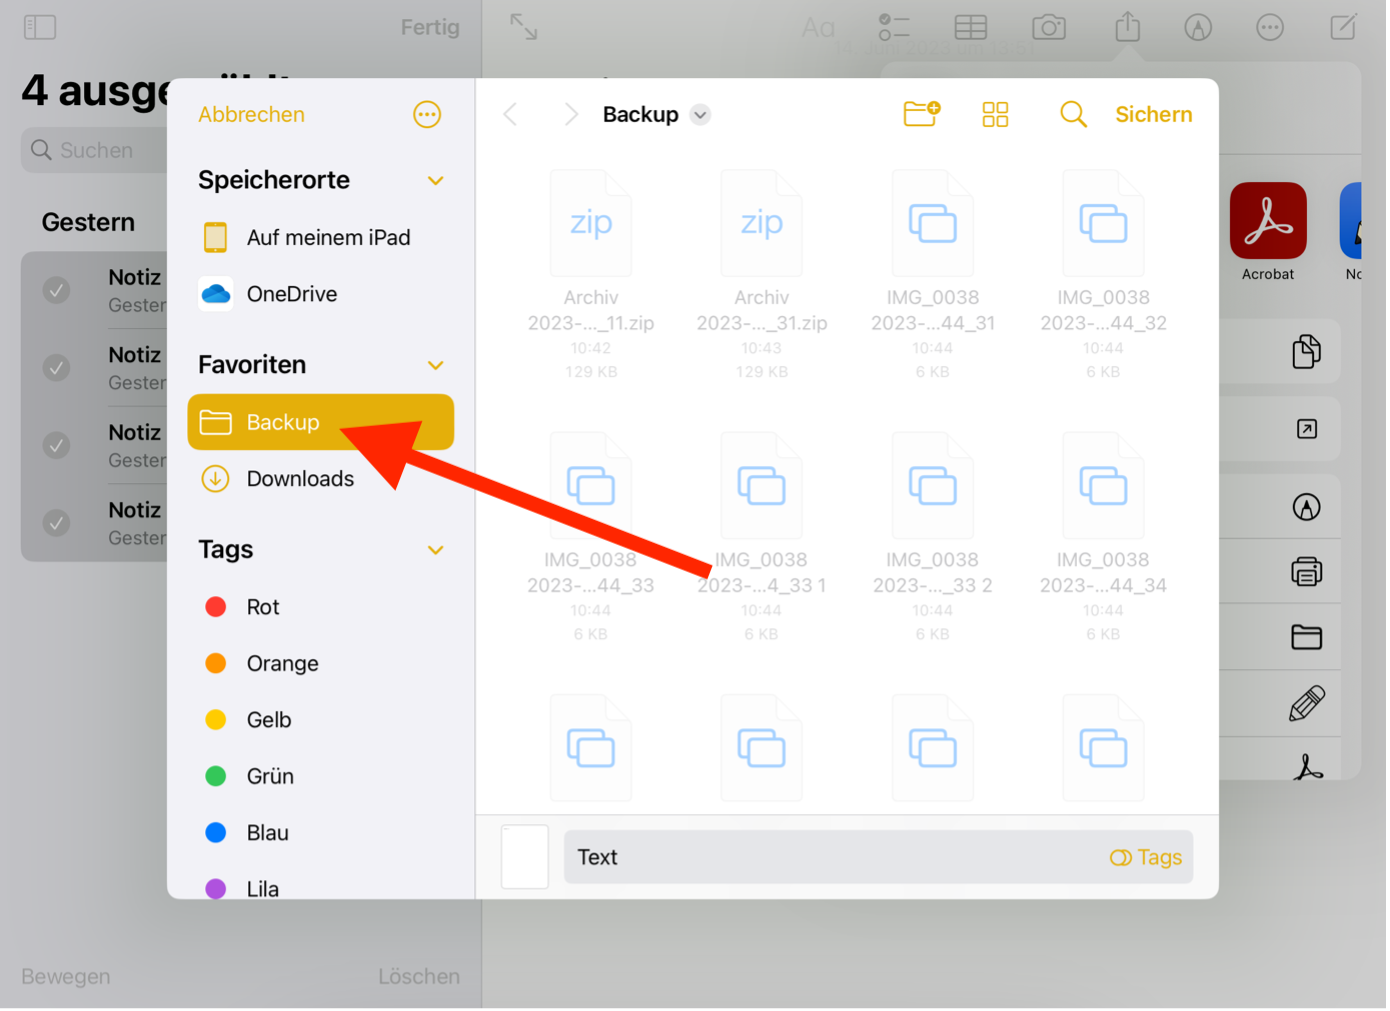Open search in the file picker
Image resolution: width=1390 pixels, height=1011 pixels.
1072,114
